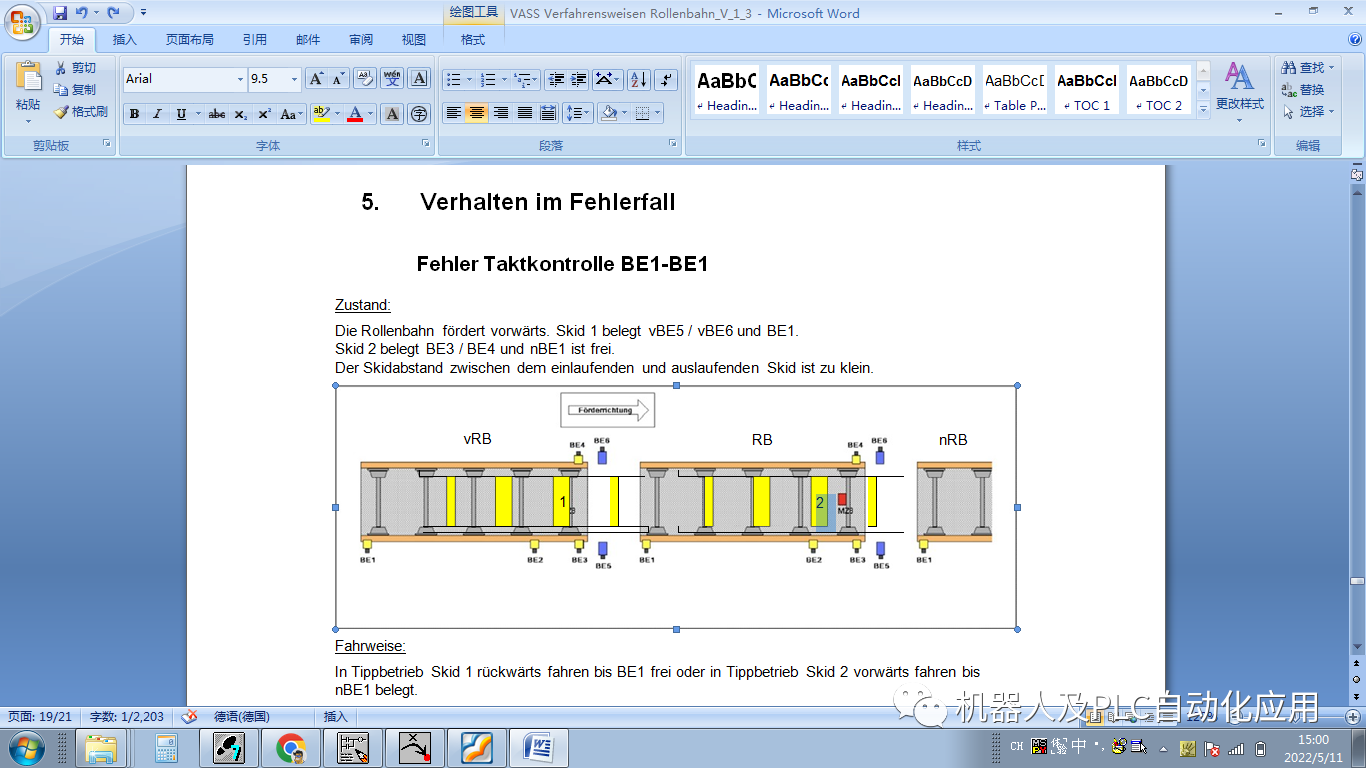1366x768 pixels.
Task: Apply the TOC 1 style
Action: (1087, 90)
